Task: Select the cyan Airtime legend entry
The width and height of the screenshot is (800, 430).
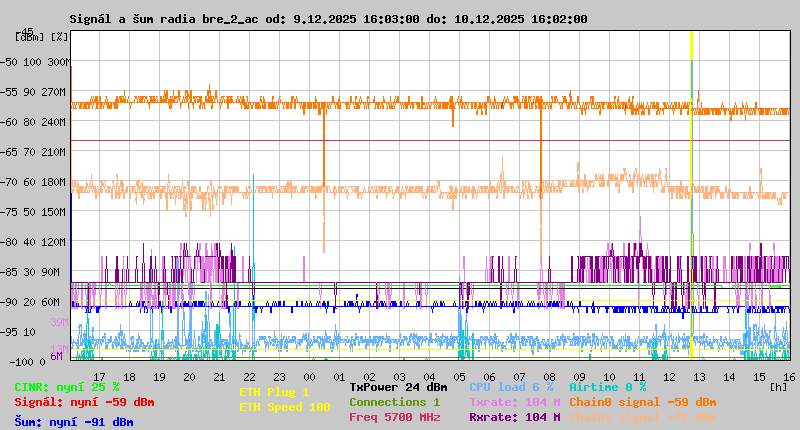Action: coord(607,387)
